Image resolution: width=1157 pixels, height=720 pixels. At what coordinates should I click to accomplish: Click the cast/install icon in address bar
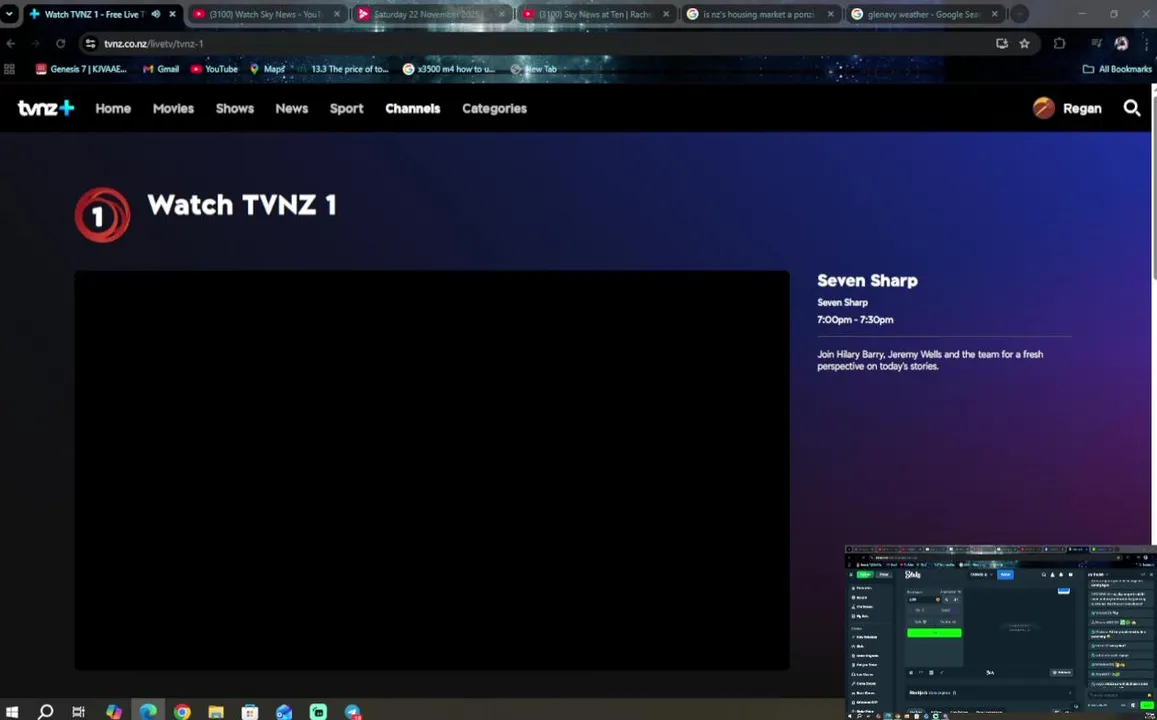click(1001, 44)
